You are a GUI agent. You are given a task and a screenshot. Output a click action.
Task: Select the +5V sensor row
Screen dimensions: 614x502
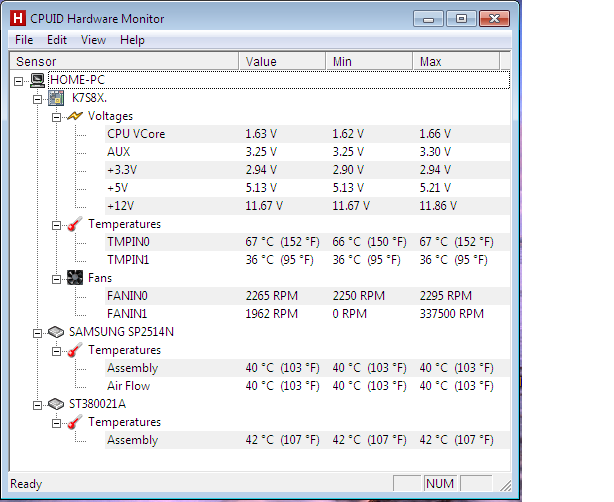click(x=307, y=188)
